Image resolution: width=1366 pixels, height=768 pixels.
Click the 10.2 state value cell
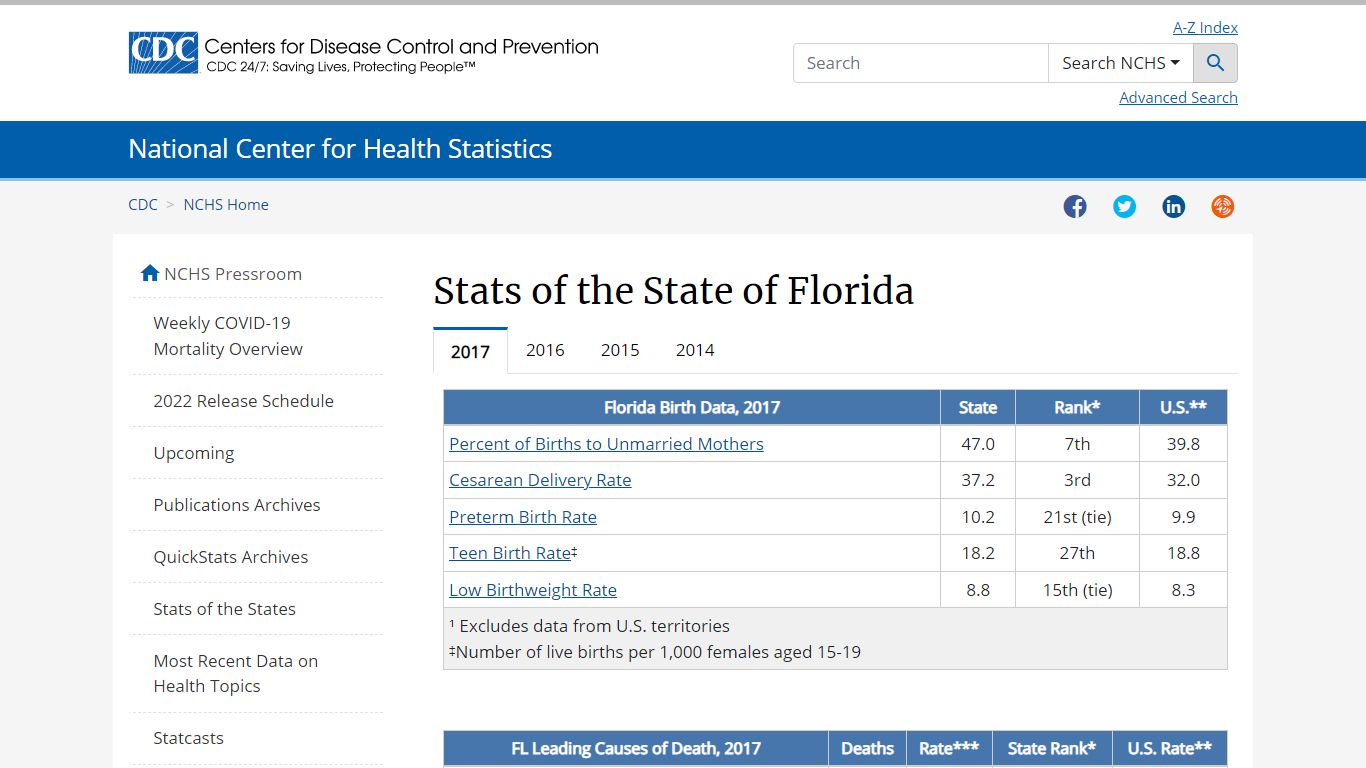978,517
